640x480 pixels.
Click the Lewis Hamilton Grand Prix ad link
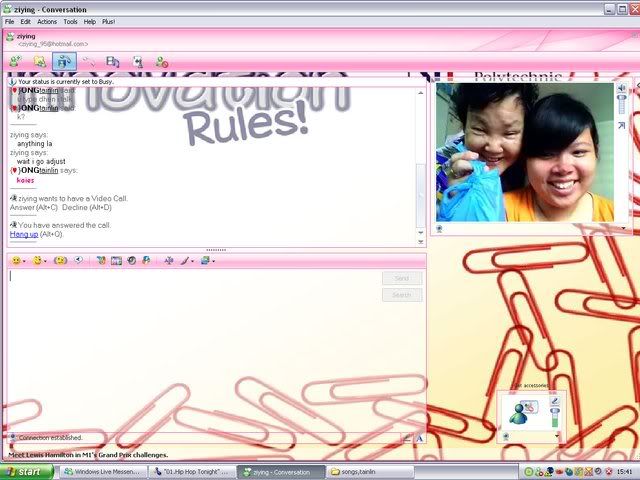pyautogui.click(x=88, y=455)
